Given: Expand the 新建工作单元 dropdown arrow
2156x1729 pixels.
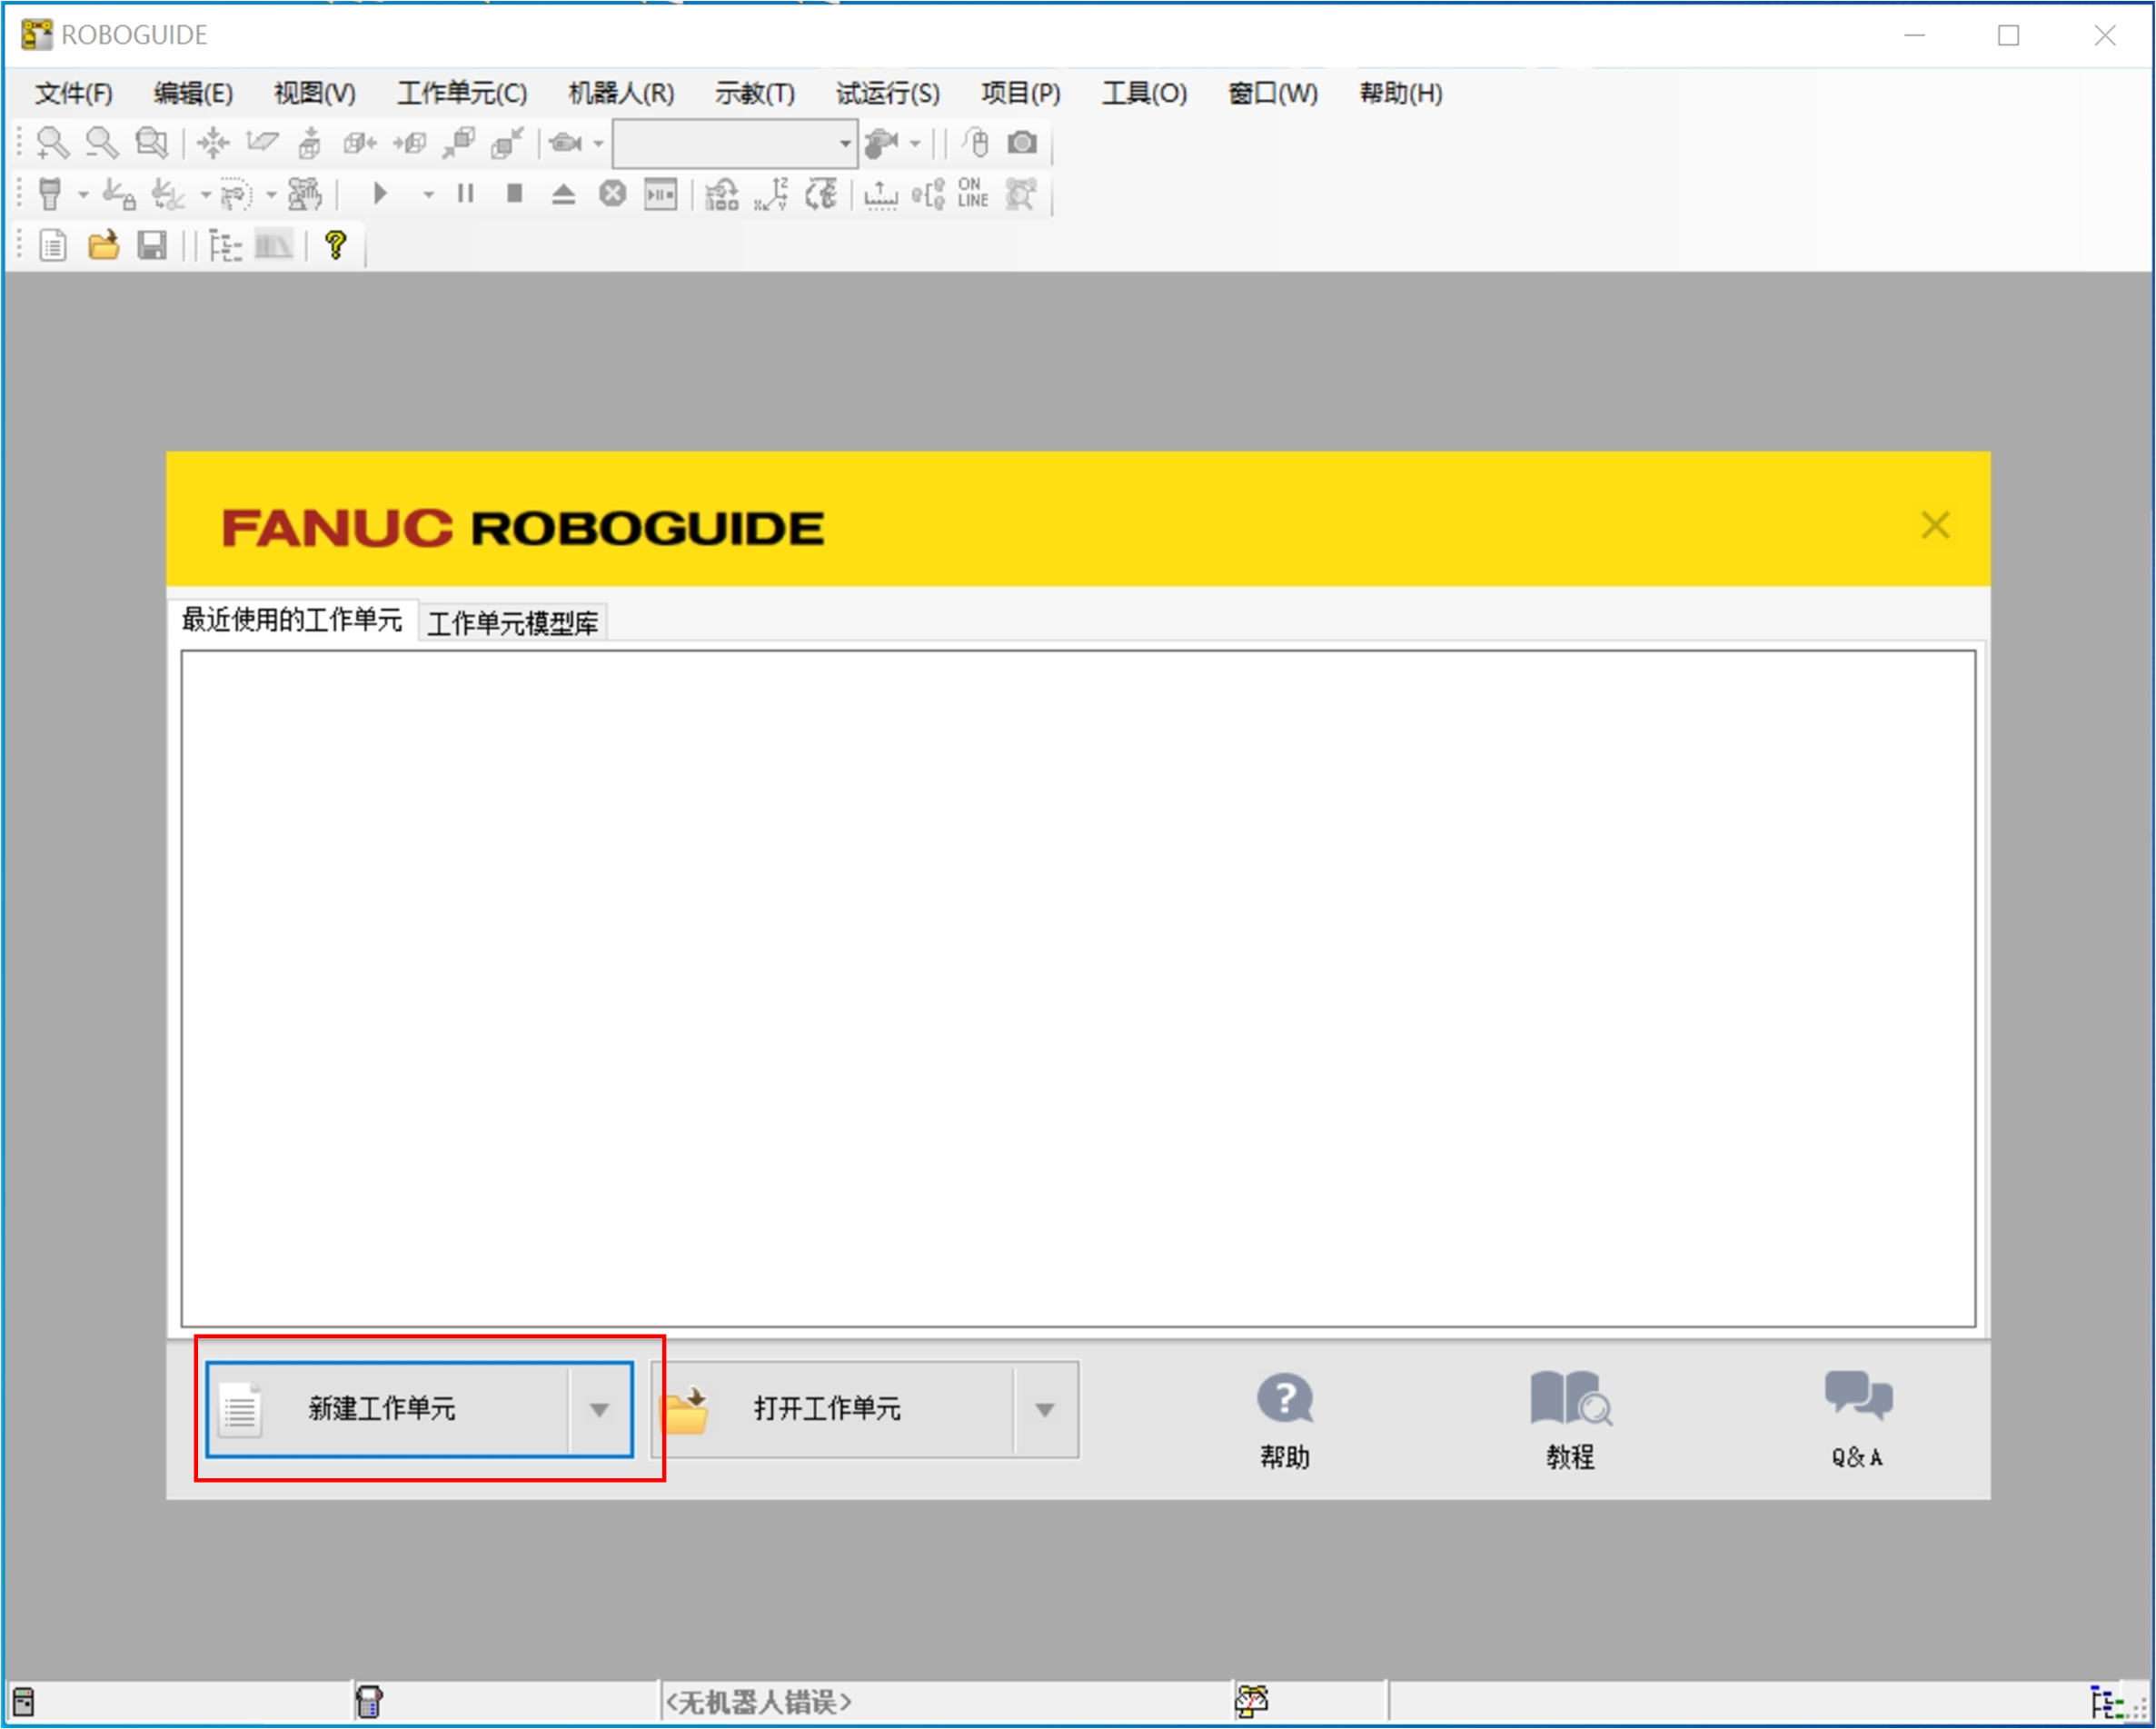Looking at the screenshot, I should 599,1410.
